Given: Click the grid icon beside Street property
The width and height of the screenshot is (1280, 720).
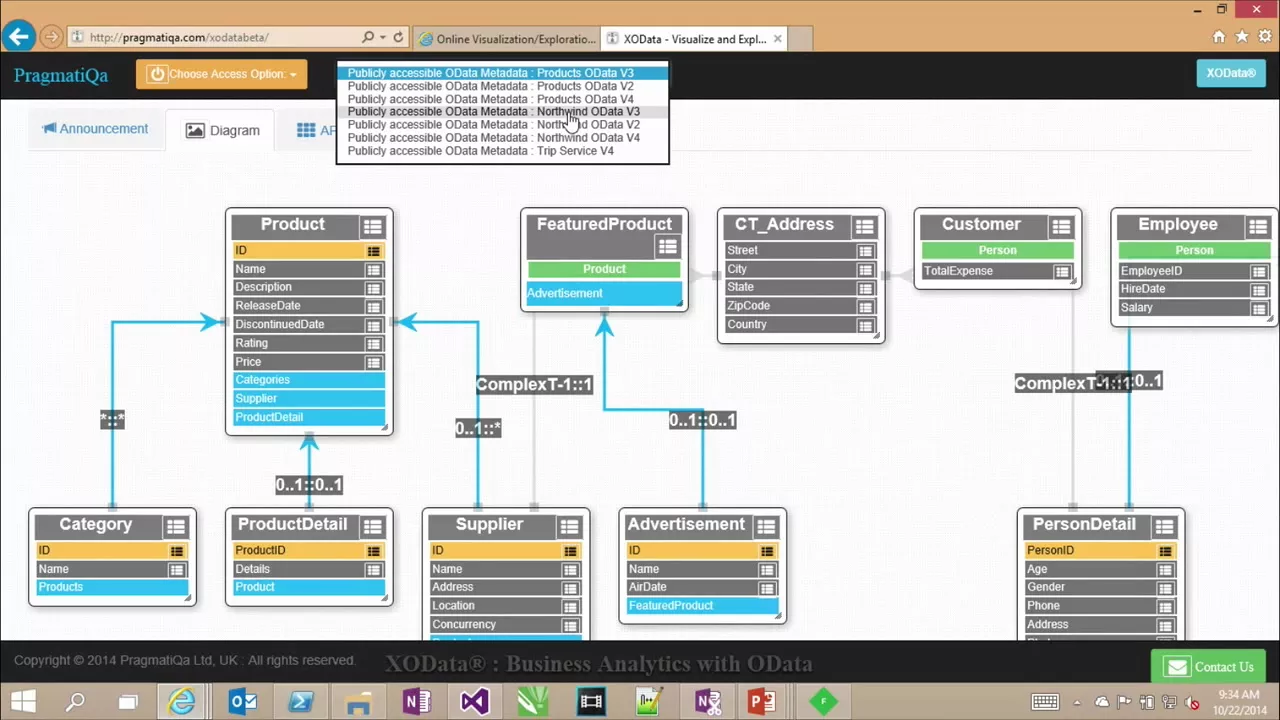Looking at the screenshot, I should click(865, 251).
